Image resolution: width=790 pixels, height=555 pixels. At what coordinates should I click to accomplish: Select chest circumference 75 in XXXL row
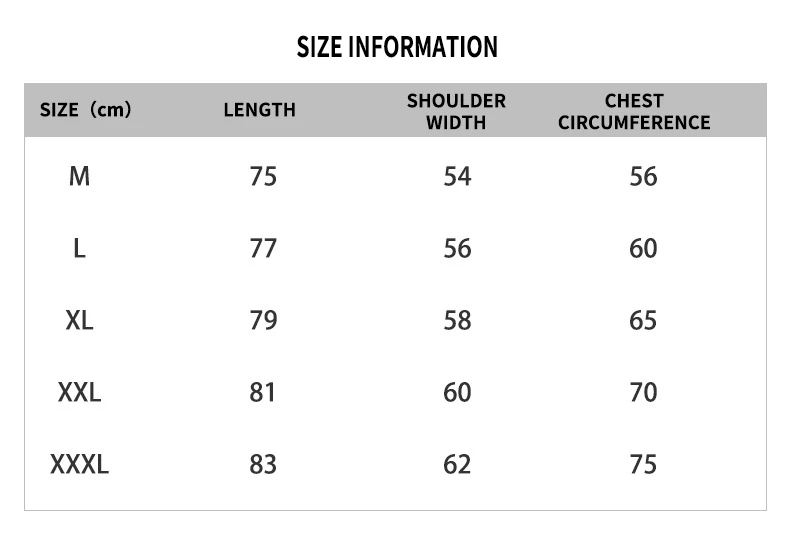pyautogui.click(x=643, y=465)
